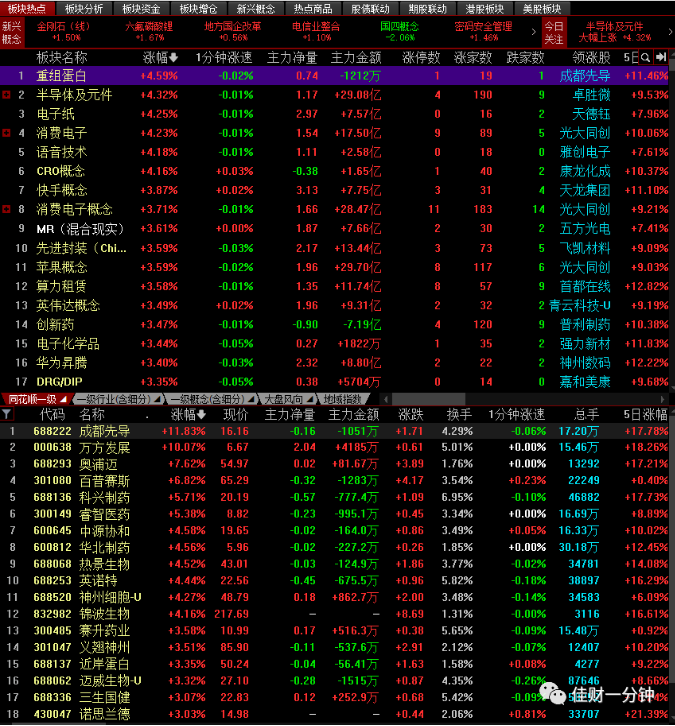Select stock 688222 成都先导 row

pyautogui.click(x=334, y=431)
